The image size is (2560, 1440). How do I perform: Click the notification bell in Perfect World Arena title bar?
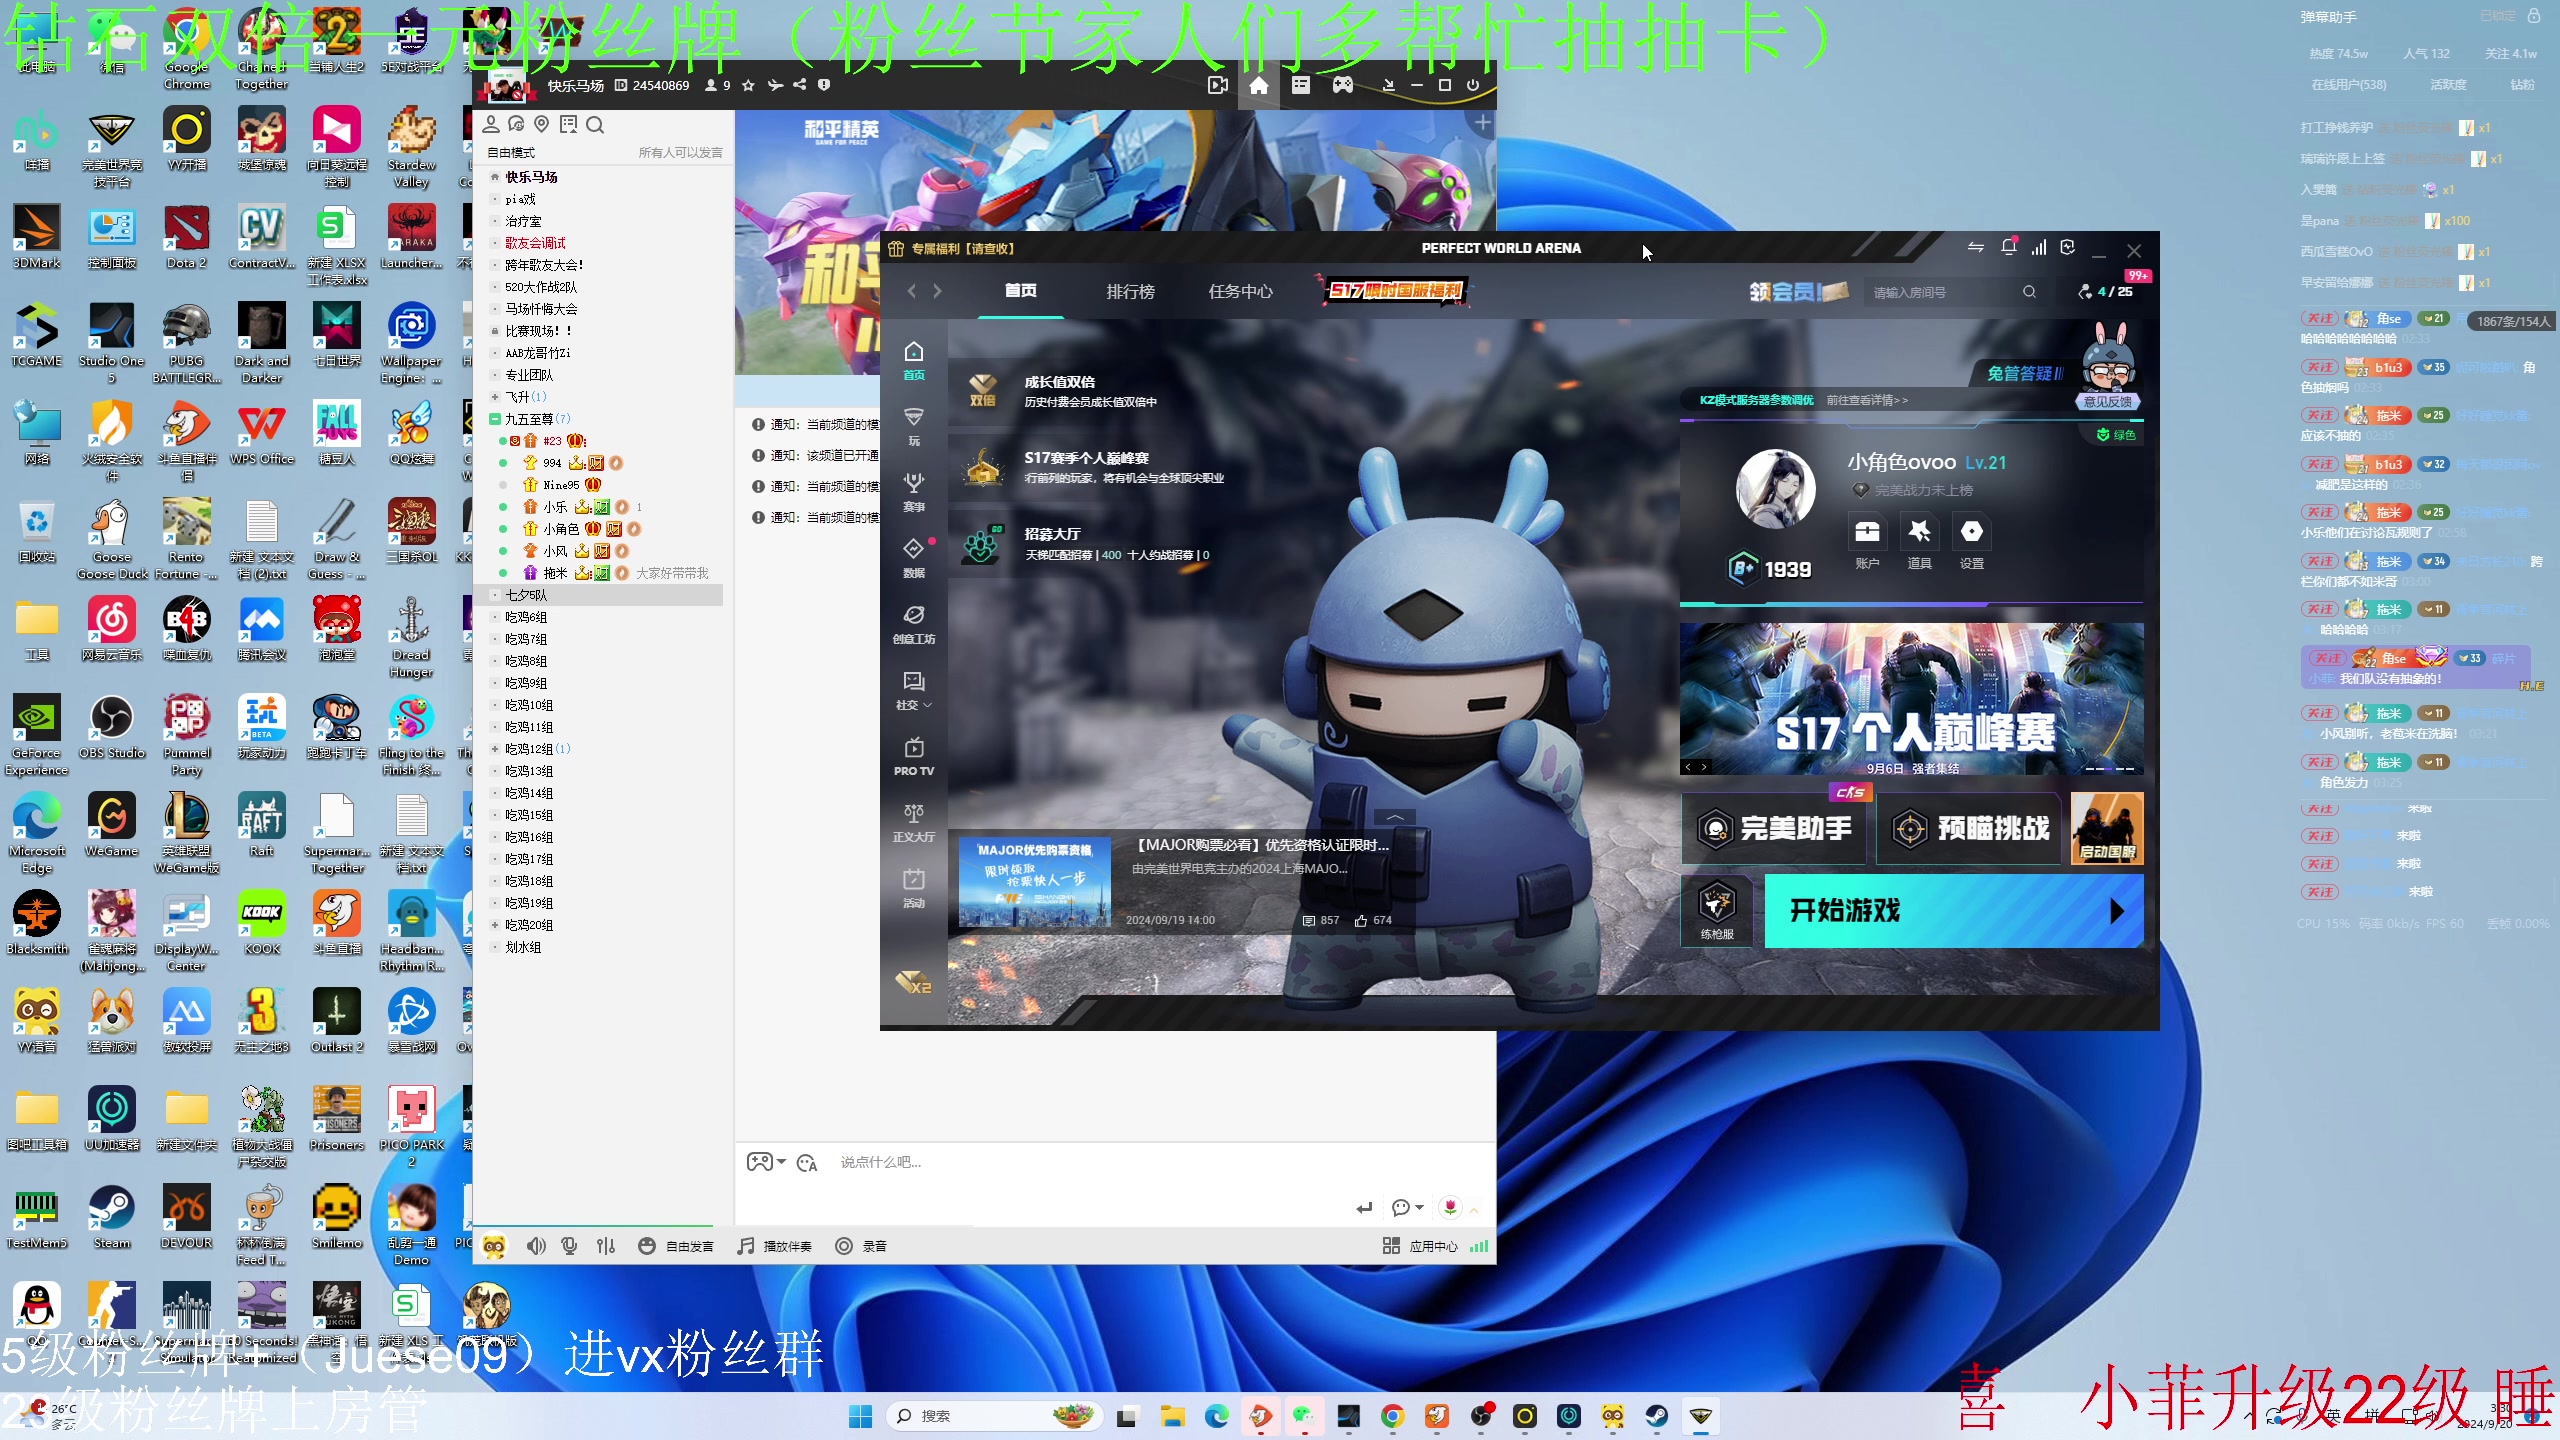pyautogui.click(x=2008, y=247)
